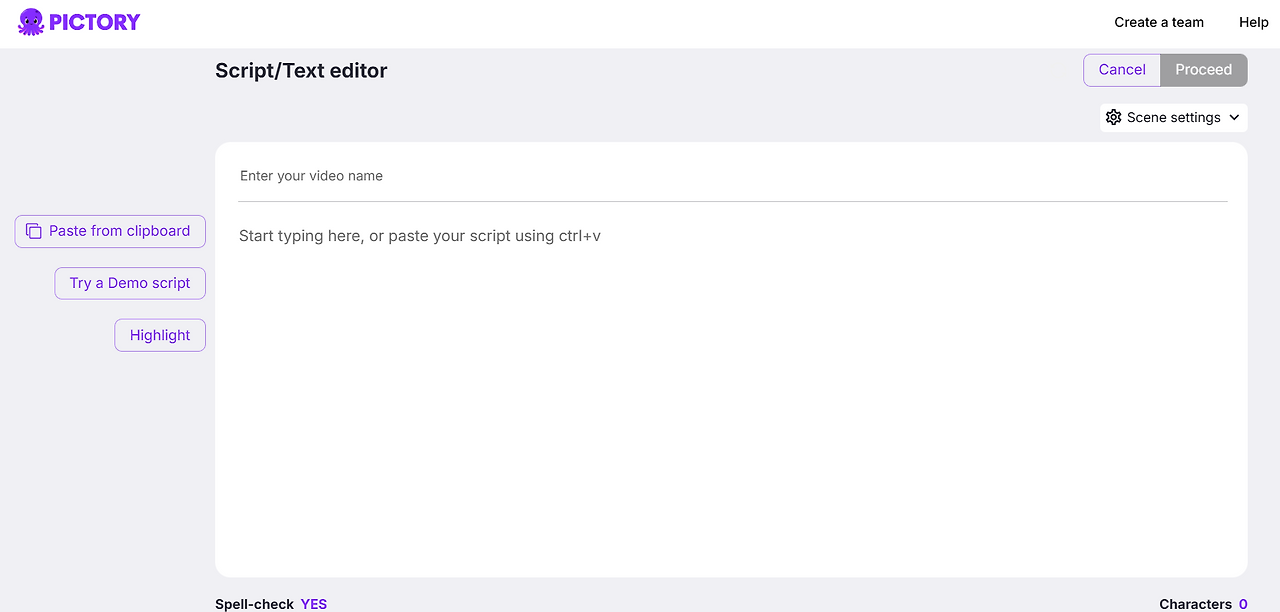Viewport: 1280px width, 612px height.
Task: Focus the Enter your video name field
Action: click(733, 176)
